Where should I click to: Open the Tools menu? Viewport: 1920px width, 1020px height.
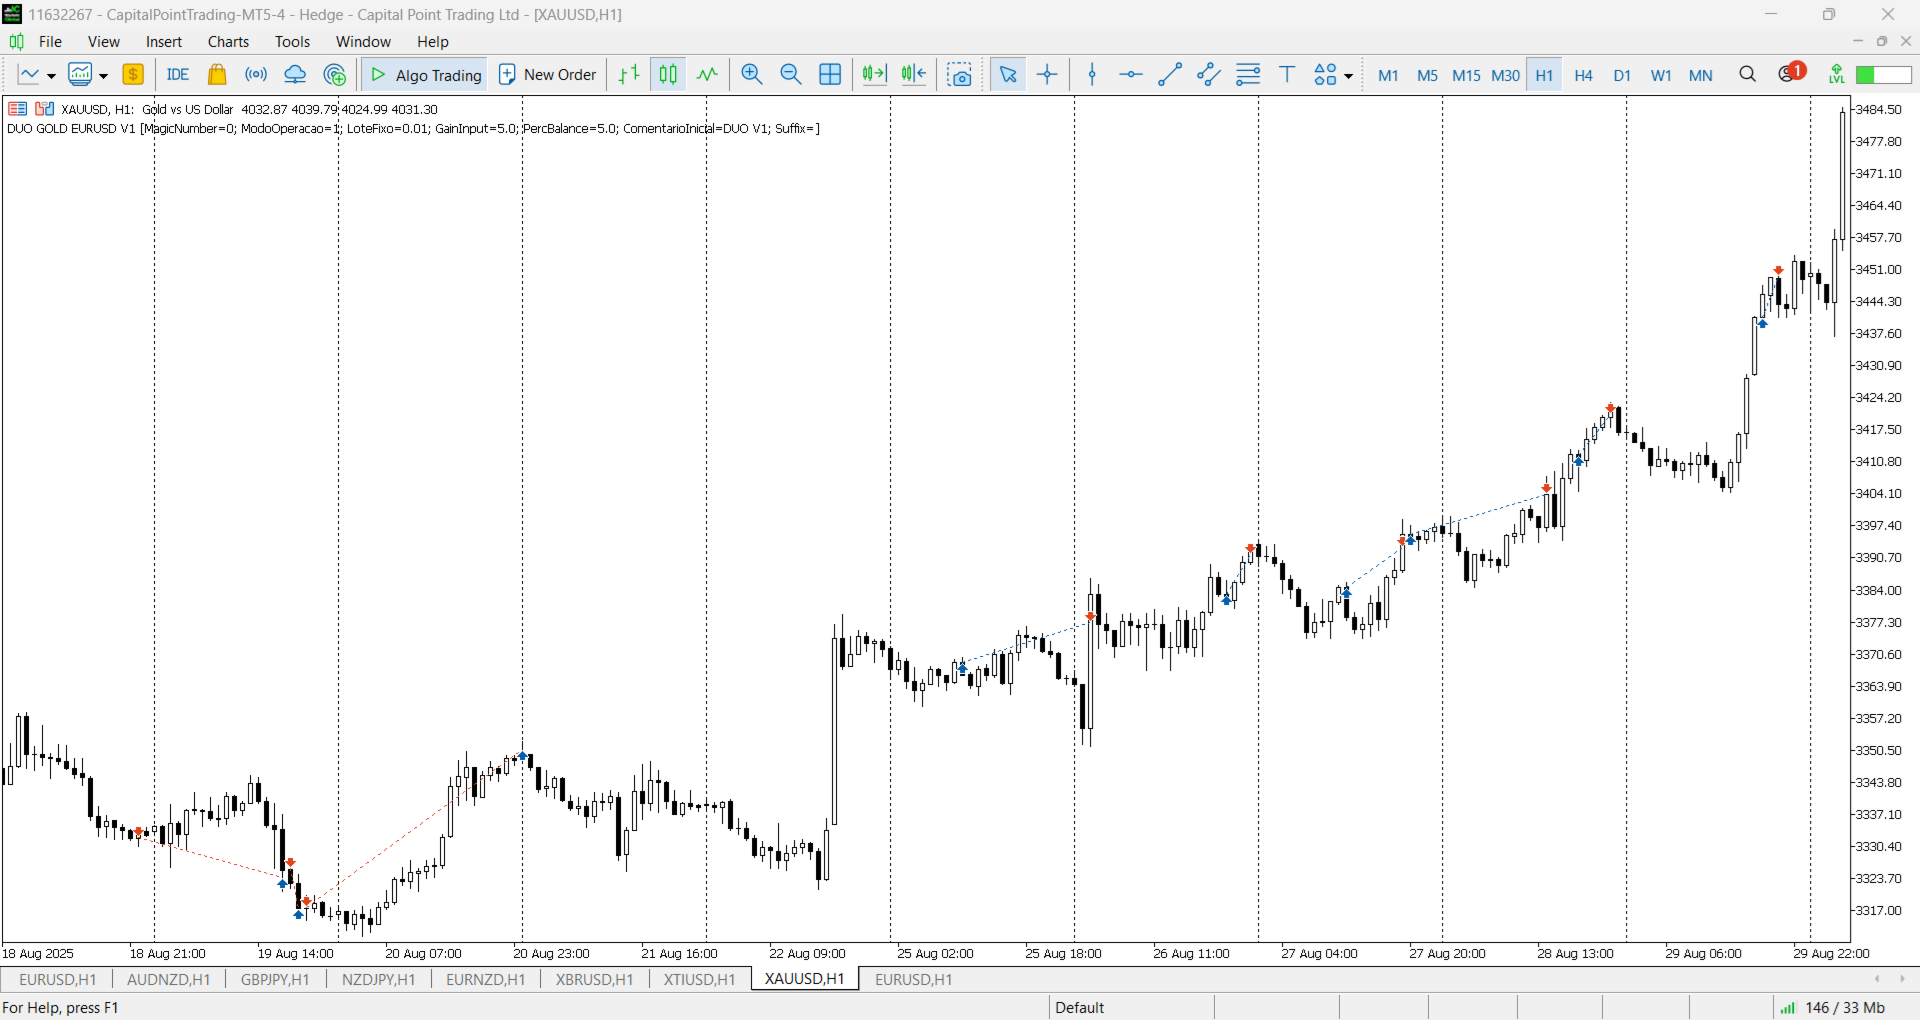[292, 42]
